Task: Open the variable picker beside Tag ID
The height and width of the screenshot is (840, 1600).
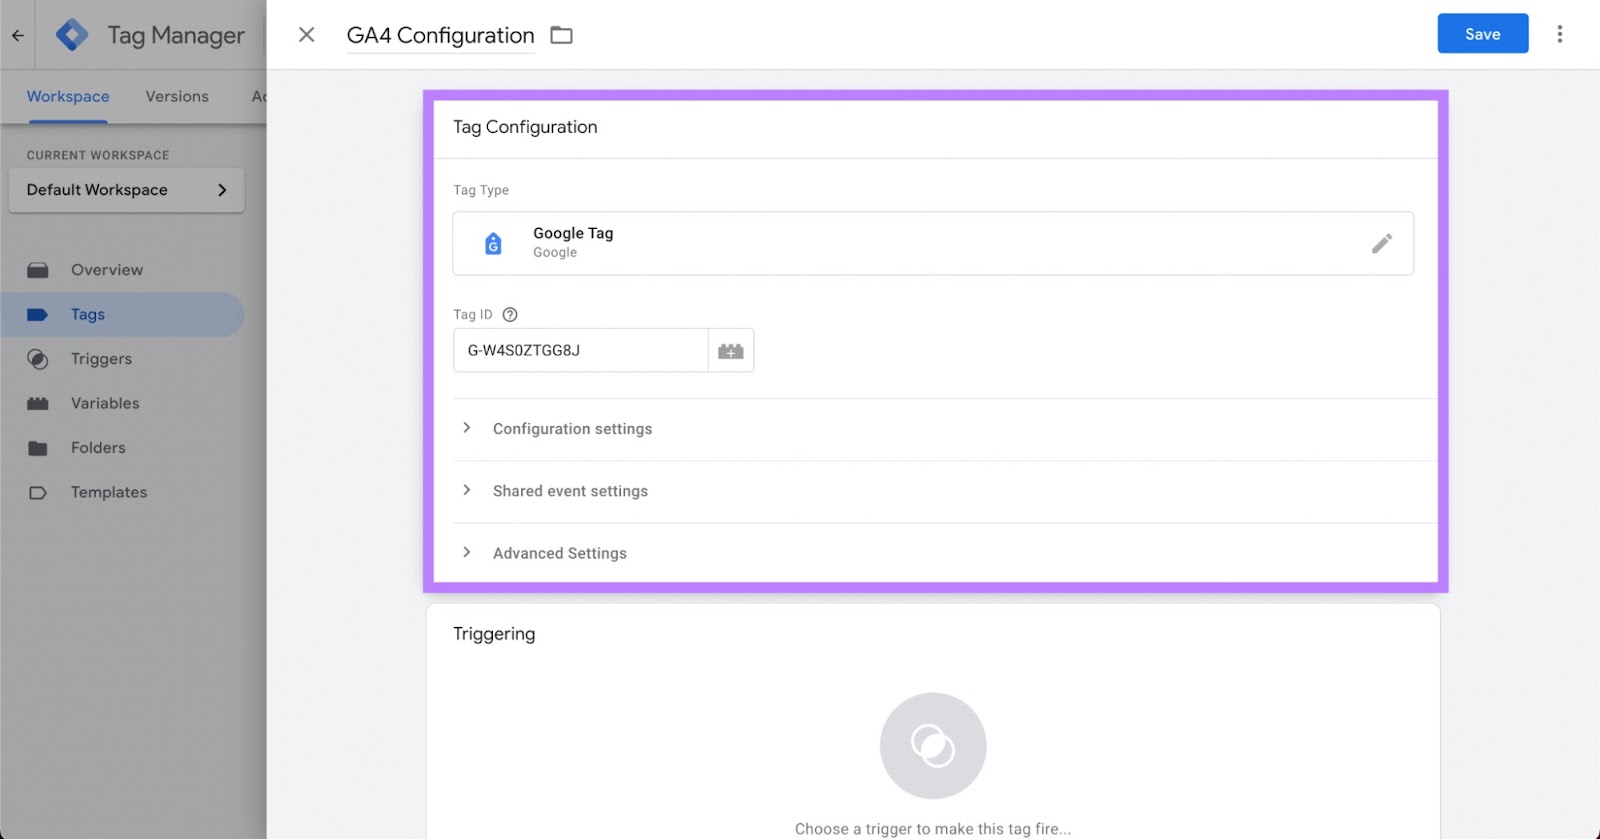Action: (x=731, y=351)
